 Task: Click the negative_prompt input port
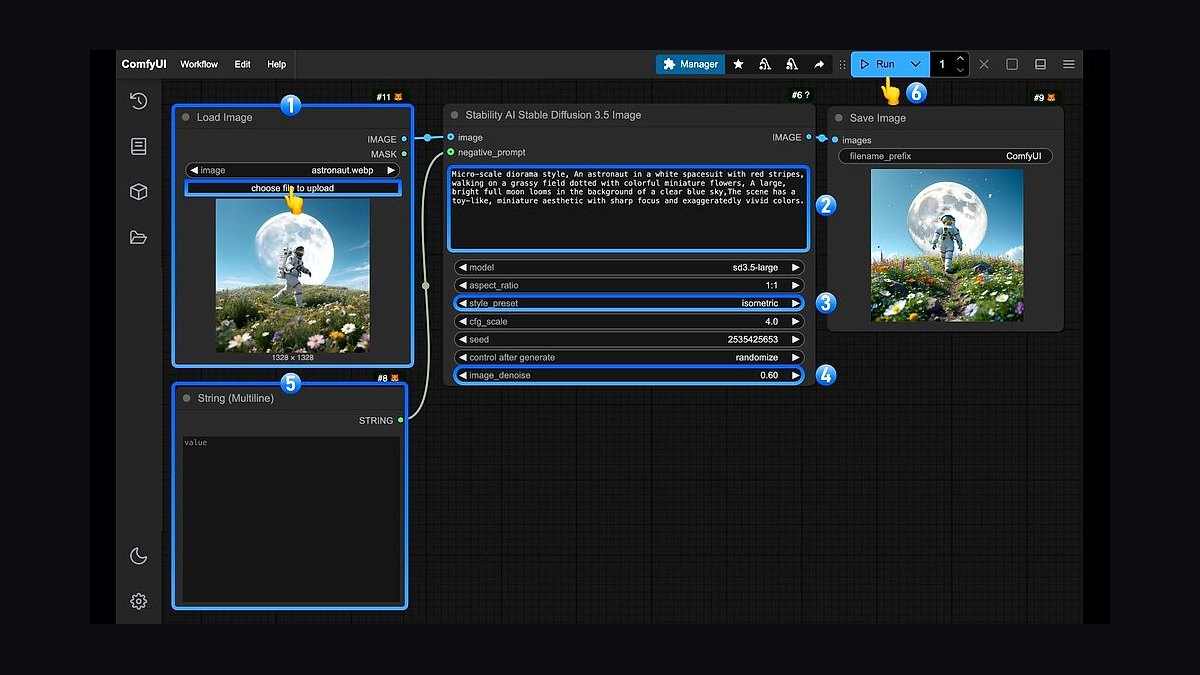pyautogui.click(x=451, y=152)
